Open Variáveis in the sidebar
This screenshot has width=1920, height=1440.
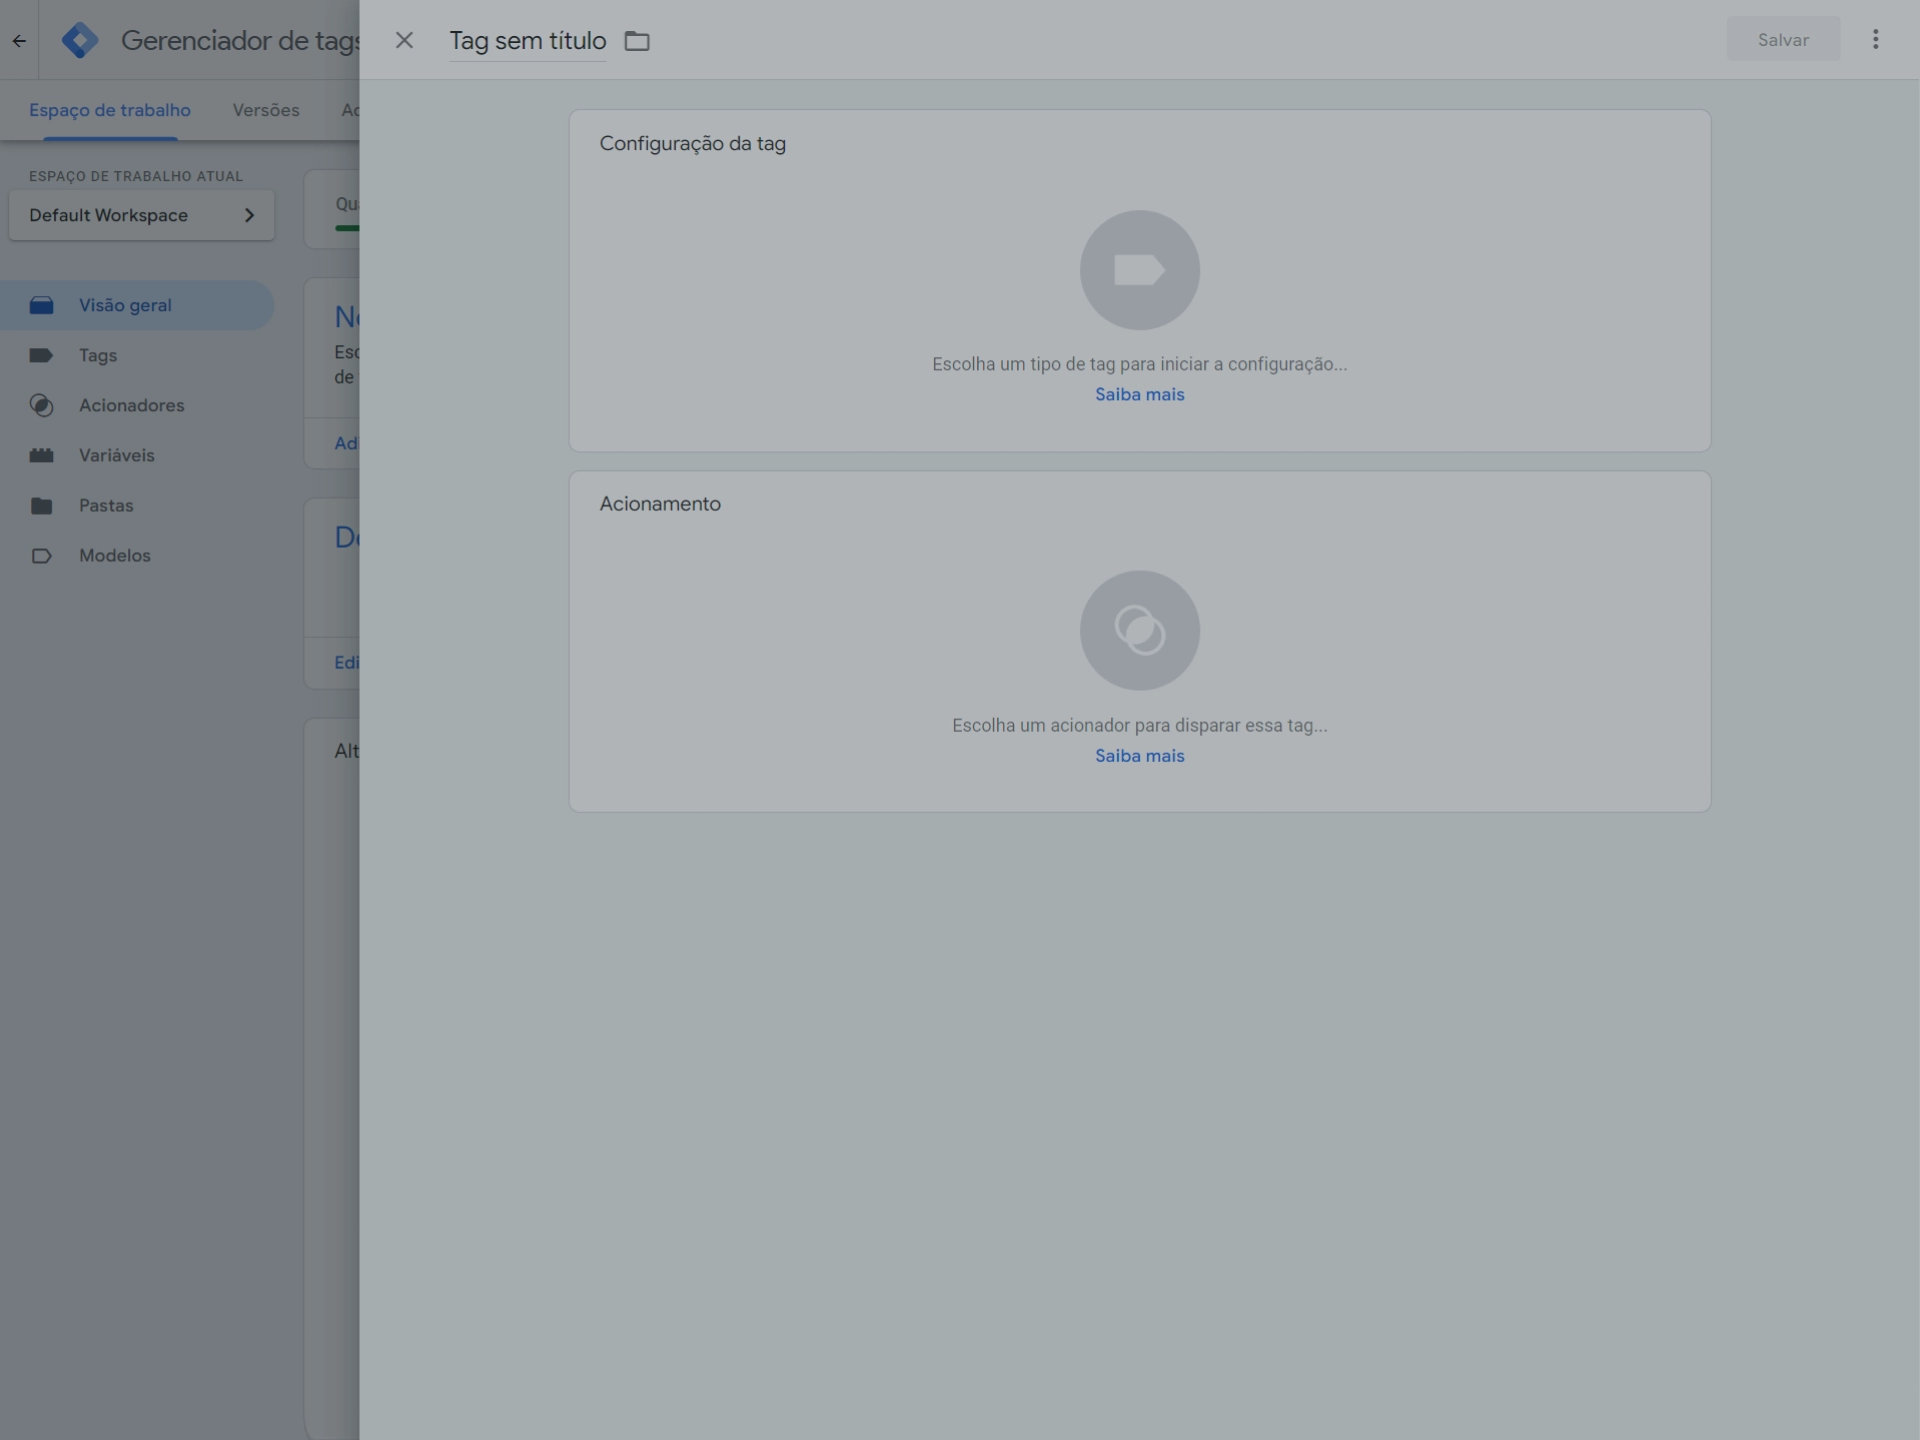pyautogui.click(x=116, y=455)
